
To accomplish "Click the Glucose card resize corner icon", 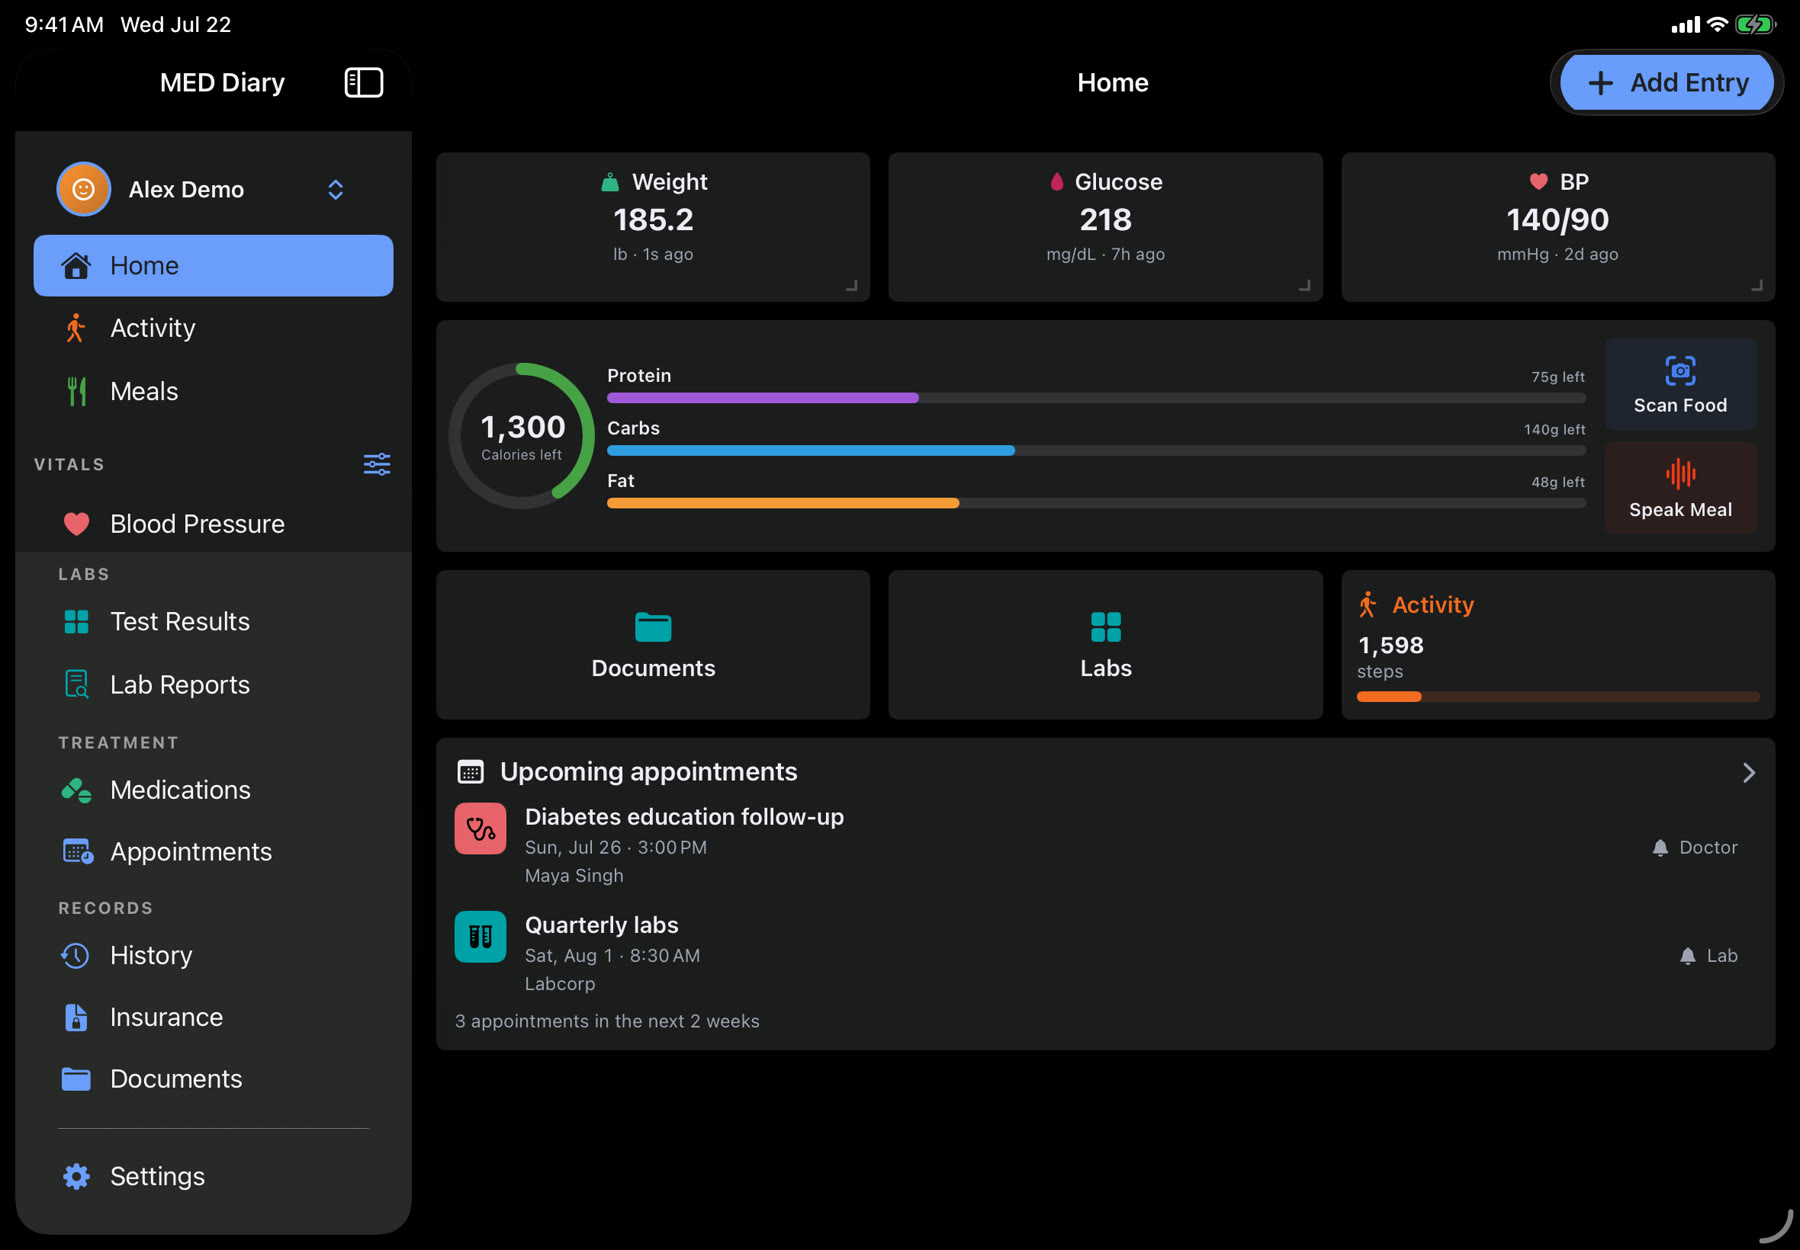I will point(1305,286).
